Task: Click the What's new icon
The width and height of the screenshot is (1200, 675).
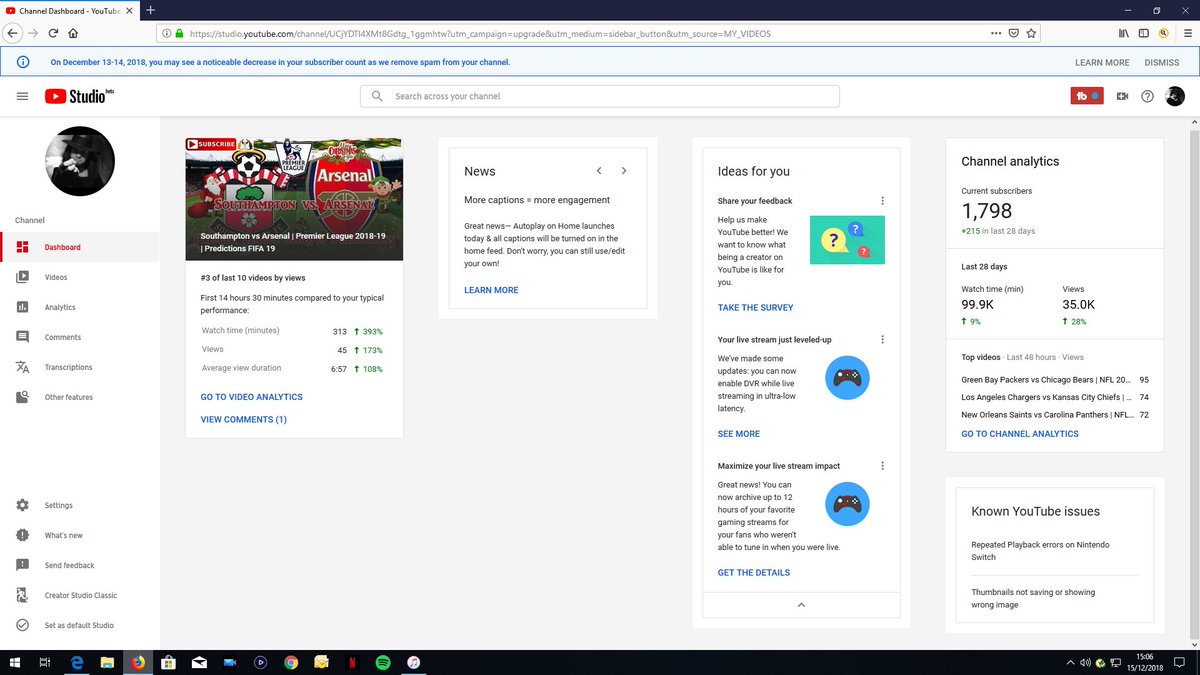Action: pyautogui.click(x=22, y=535)
